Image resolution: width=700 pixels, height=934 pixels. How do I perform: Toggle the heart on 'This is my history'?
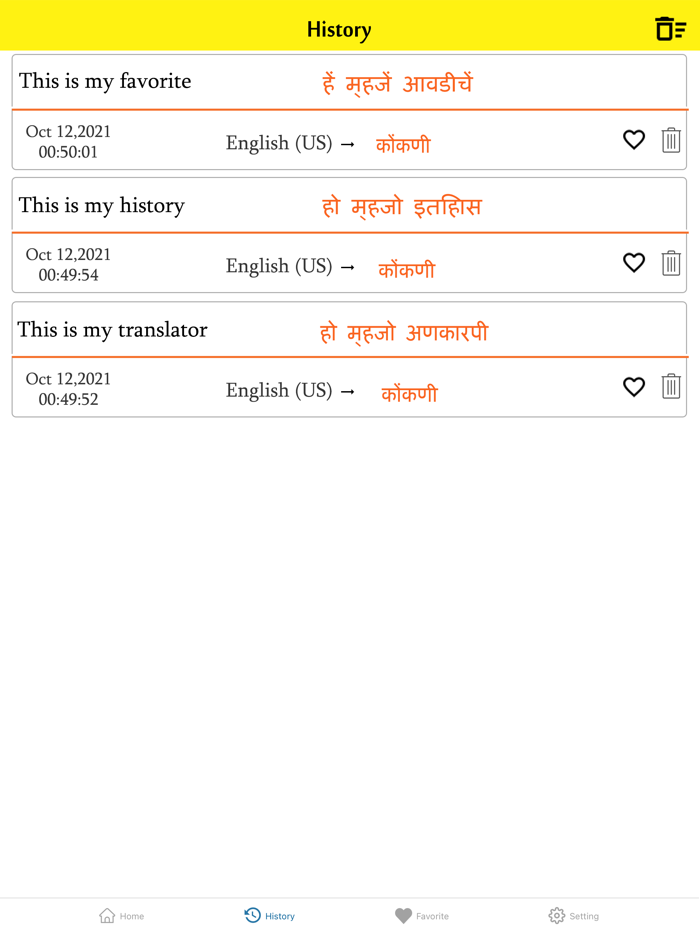634,263
